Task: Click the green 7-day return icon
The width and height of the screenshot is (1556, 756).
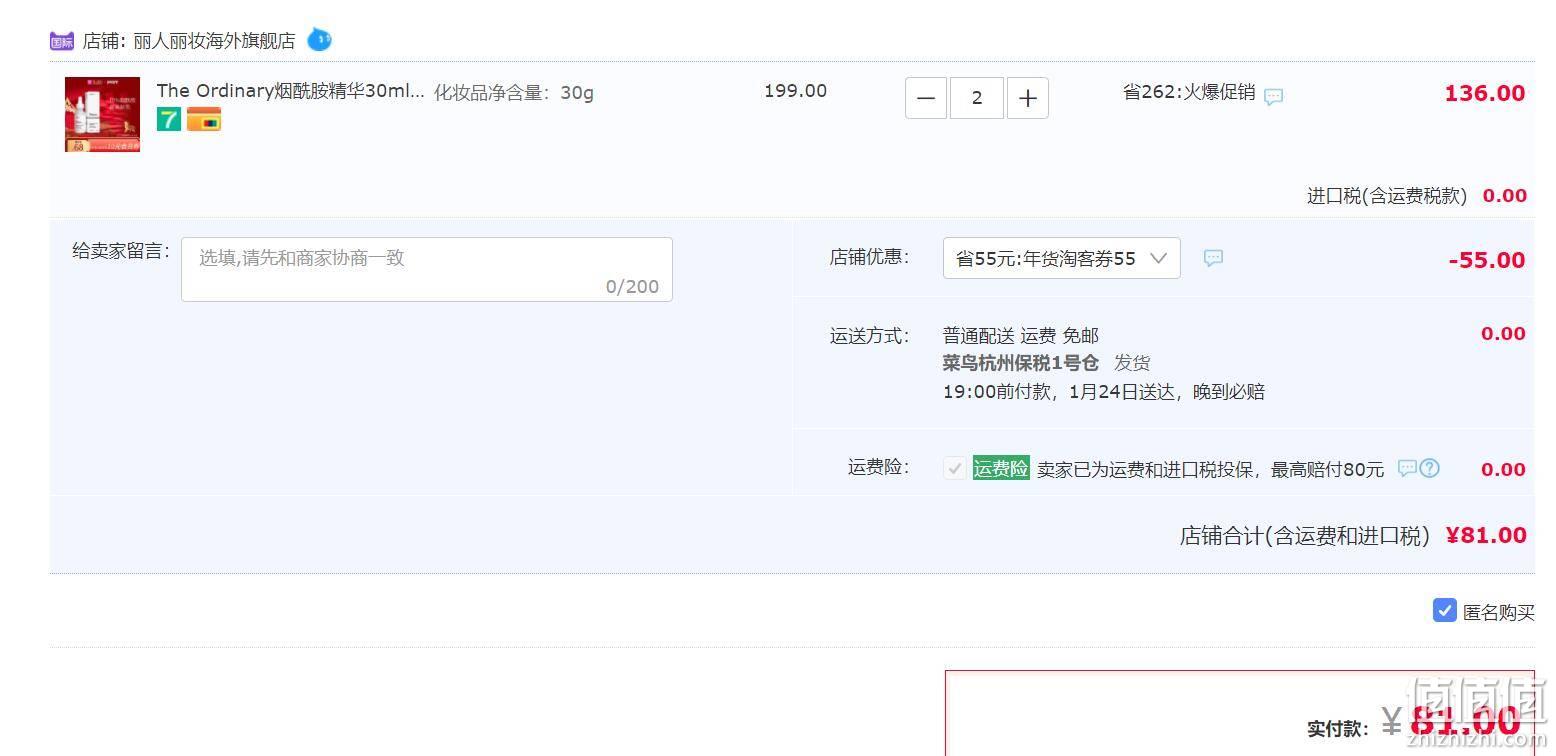Action: click(169, 120)
